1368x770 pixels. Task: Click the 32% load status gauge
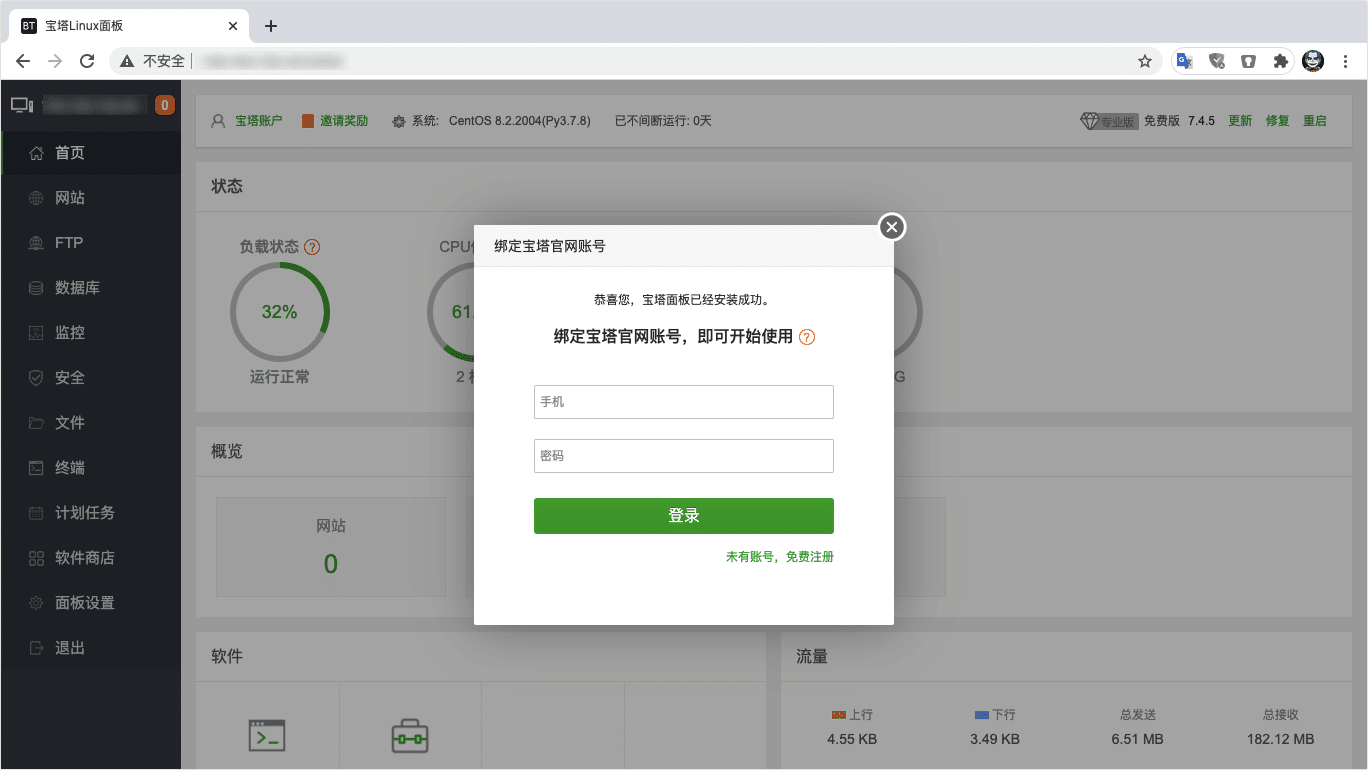coord(280,312)
